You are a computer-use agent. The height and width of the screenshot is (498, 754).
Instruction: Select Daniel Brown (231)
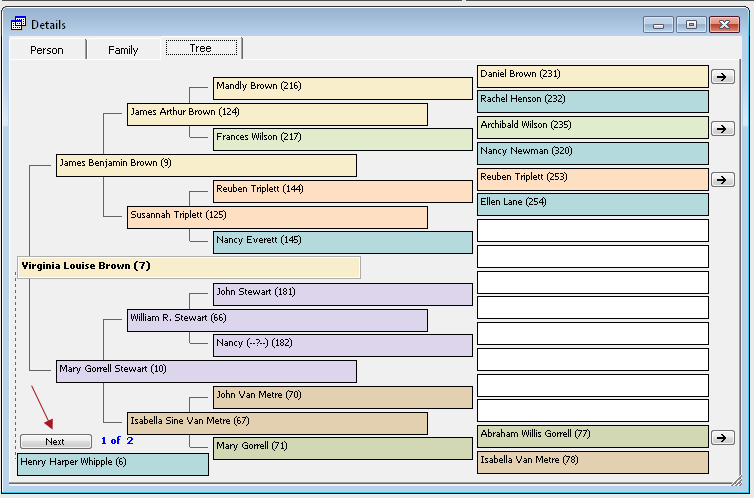pos(592,76)
